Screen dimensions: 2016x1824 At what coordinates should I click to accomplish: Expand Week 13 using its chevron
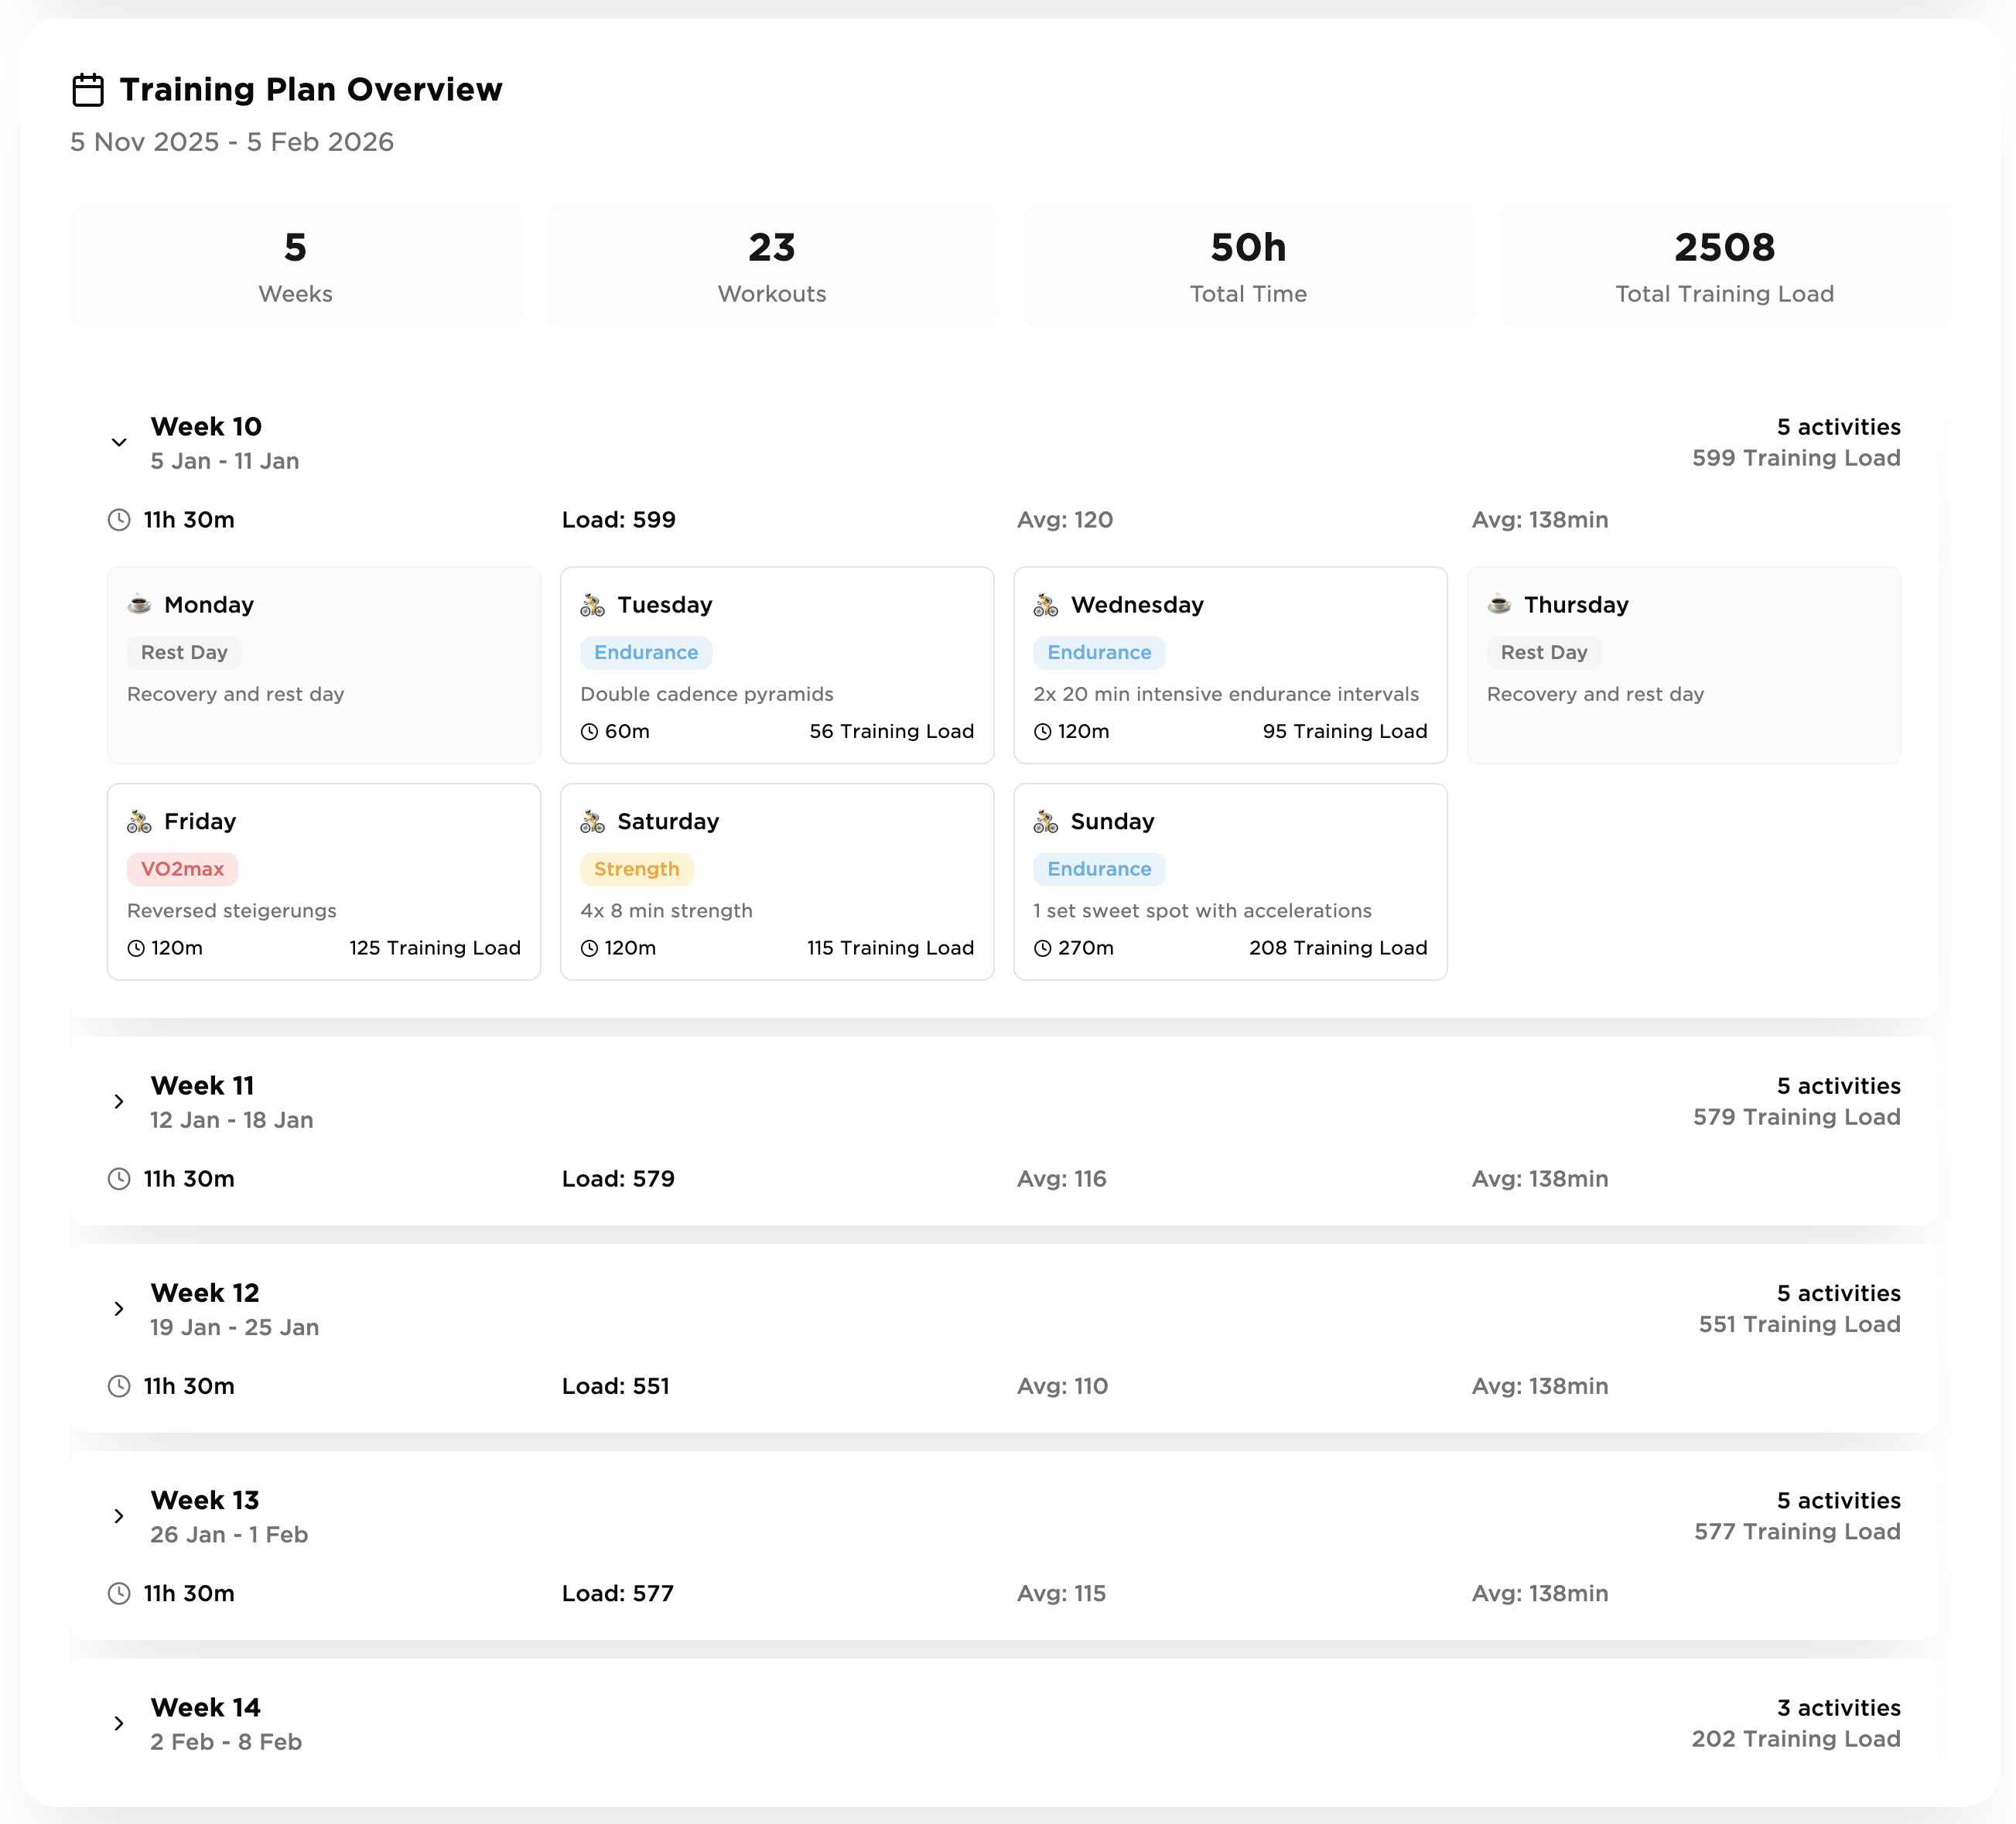[x=119, y=1516]
